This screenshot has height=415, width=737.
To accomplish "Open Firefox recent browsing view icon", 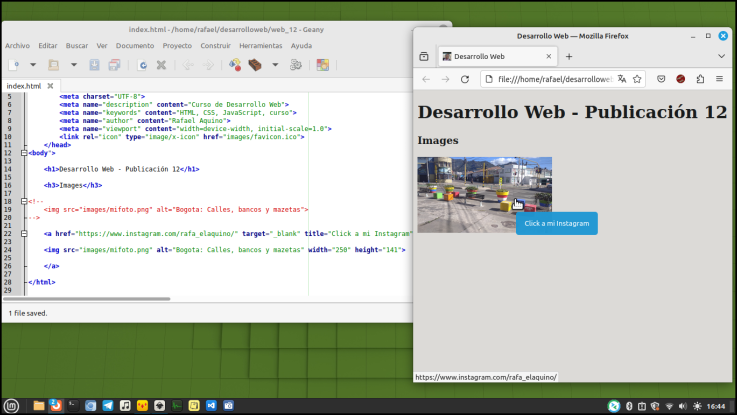I will [424, 56].
